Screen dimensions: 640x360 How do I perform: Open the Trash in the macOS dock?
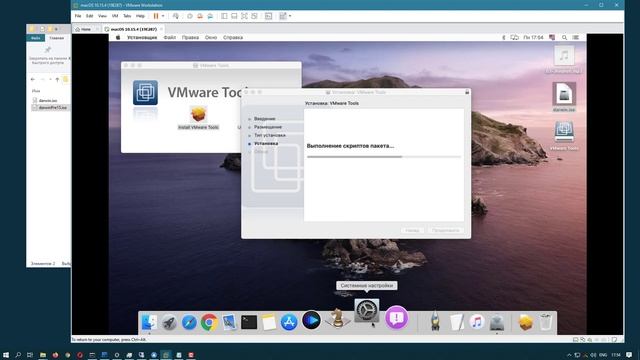pyautogui.click(x=546, y=322)
